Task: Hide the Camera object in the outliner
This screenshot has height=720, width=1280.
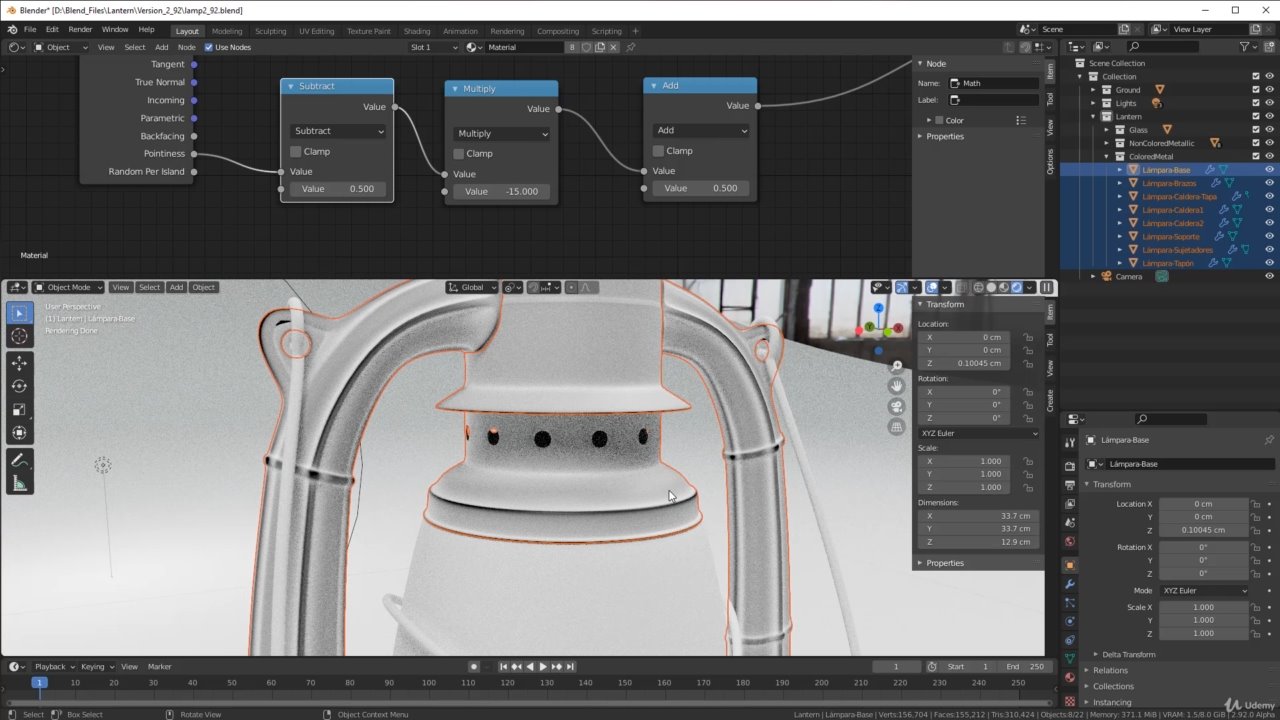Action: tap(1269, 276)
